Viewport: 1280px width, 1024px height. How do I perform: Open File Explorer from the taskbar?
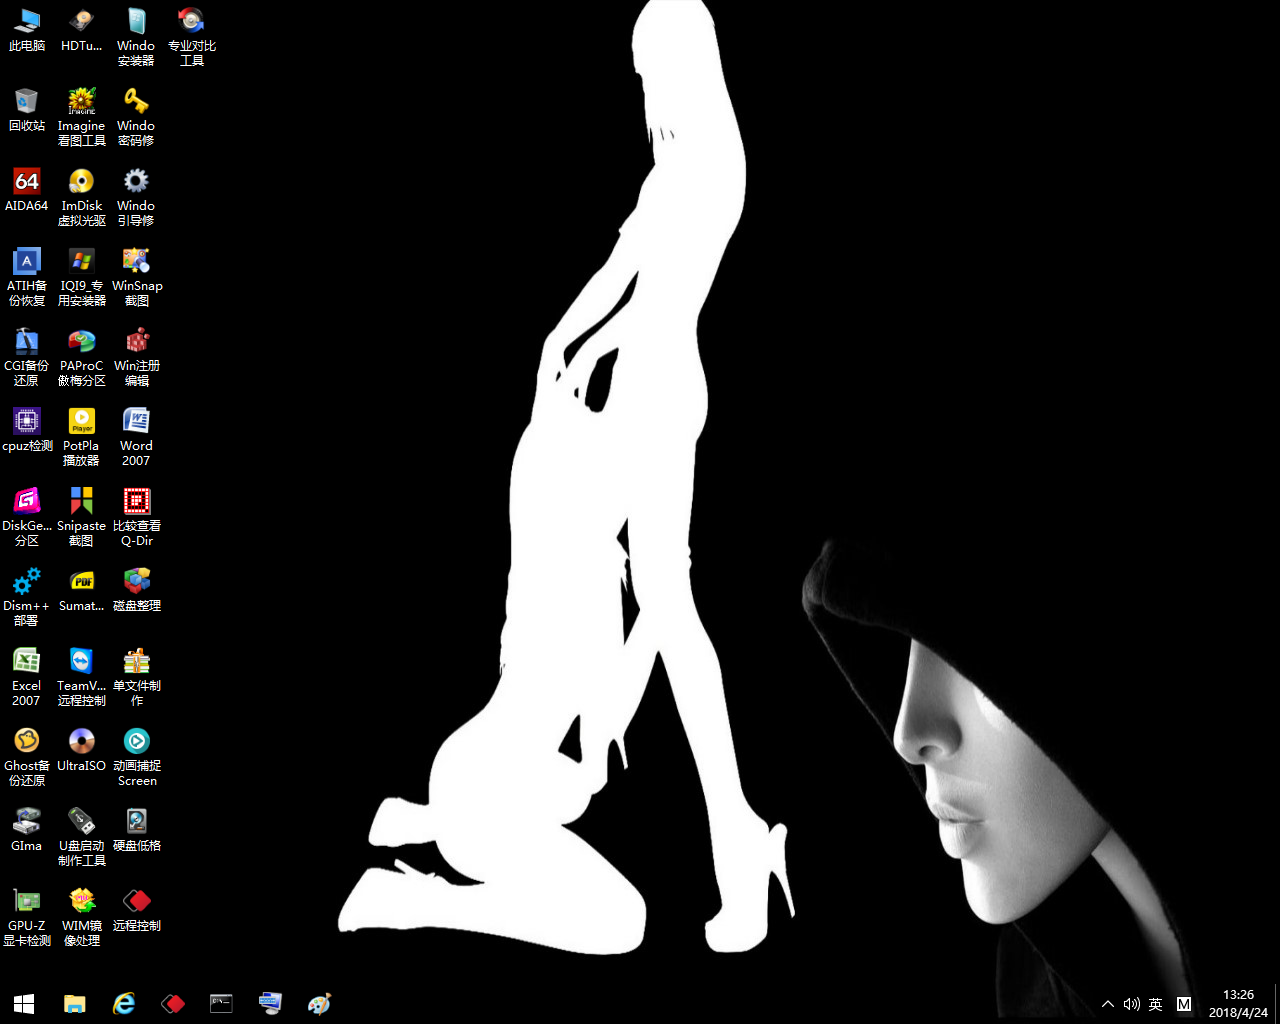pos(74,1003)
